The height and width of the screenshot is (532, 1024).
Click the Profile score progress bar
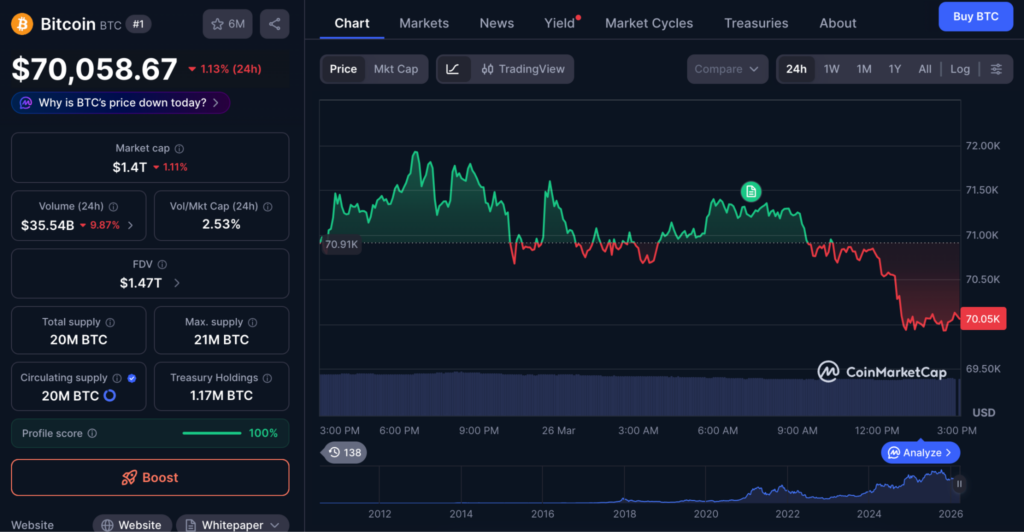point(211,433)
